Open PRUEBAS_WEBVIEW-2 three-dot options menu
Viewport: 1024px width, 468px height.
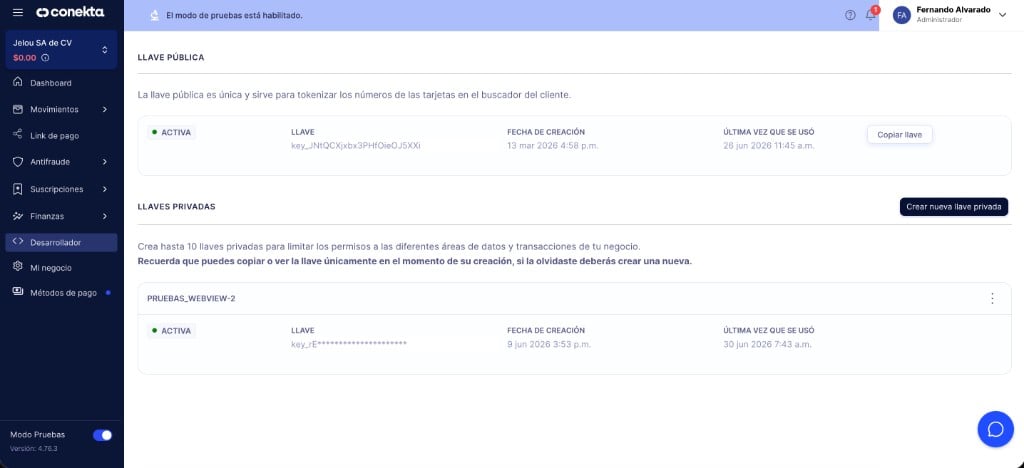992,298
